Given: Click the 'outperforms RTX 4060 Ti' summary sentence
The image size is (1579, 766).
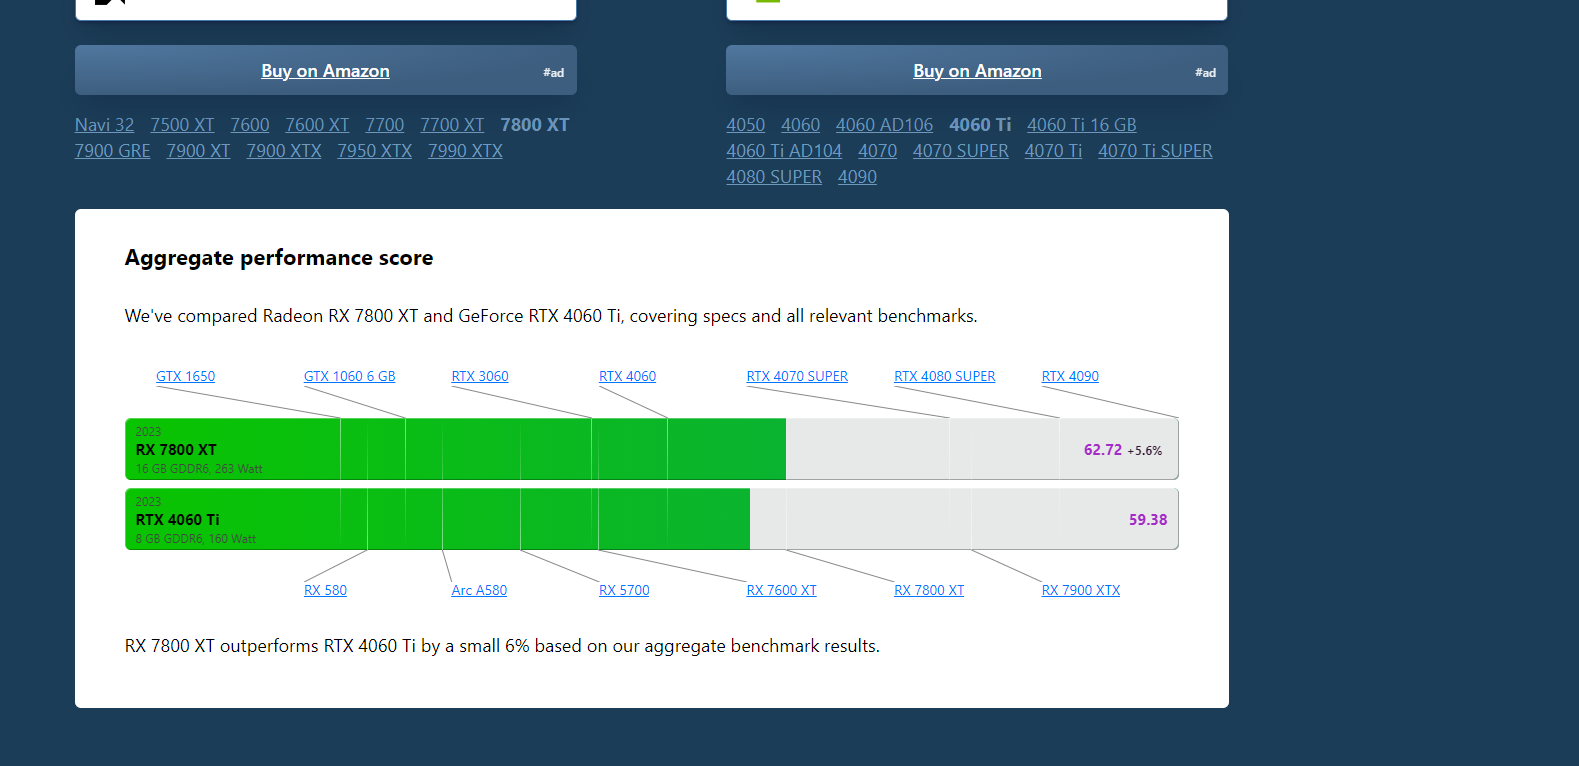Looking at the screenshot, I should click(x=502, y=646).
